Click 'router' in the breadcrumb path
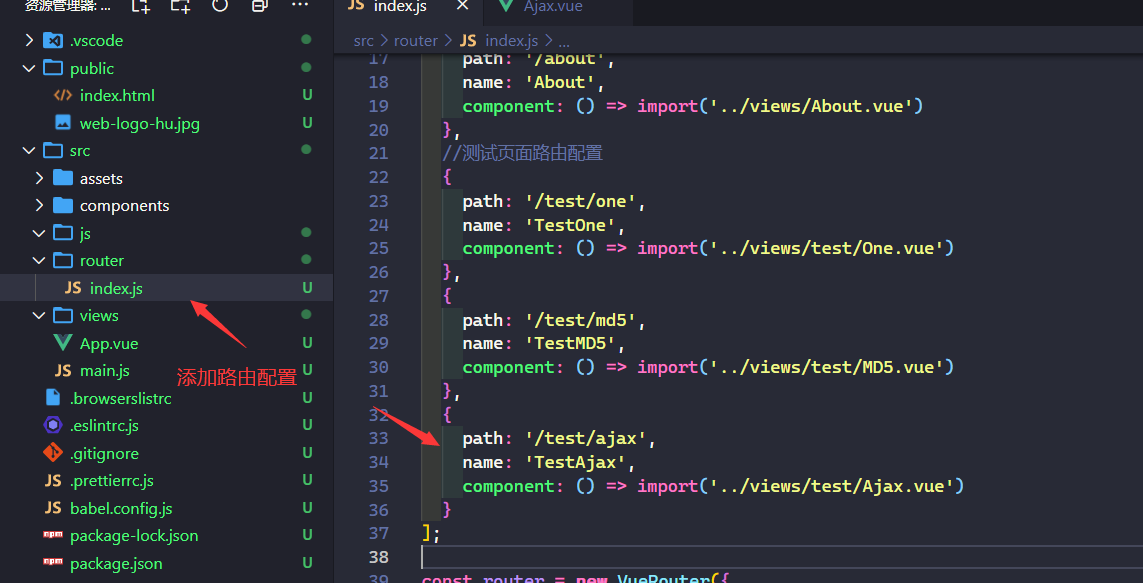This screenshot has width=1143, height=583. coord(415,41)
